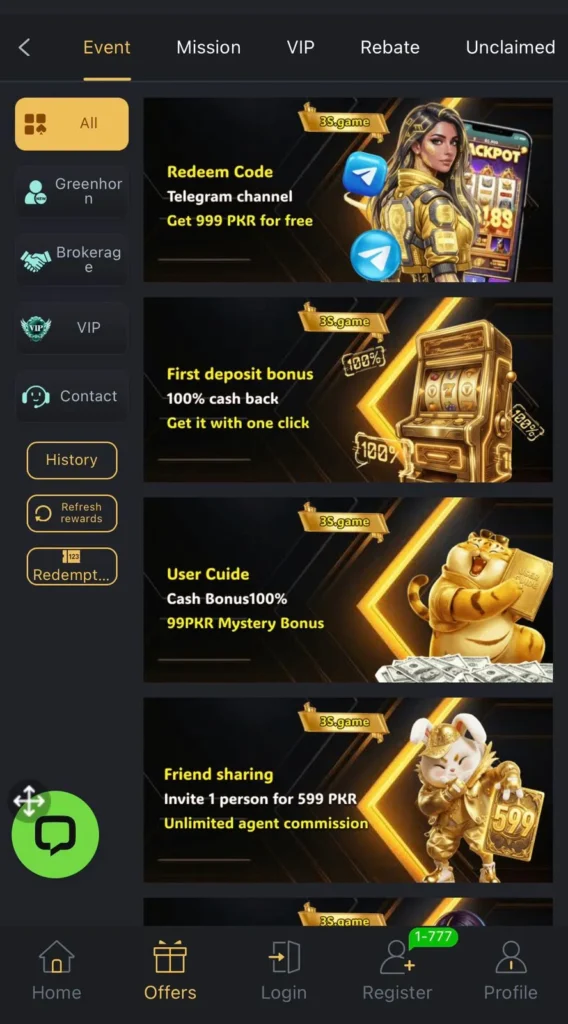Select the Greenhorn category
Viewport: 568px width, 1024px height.
click(72, 191)
